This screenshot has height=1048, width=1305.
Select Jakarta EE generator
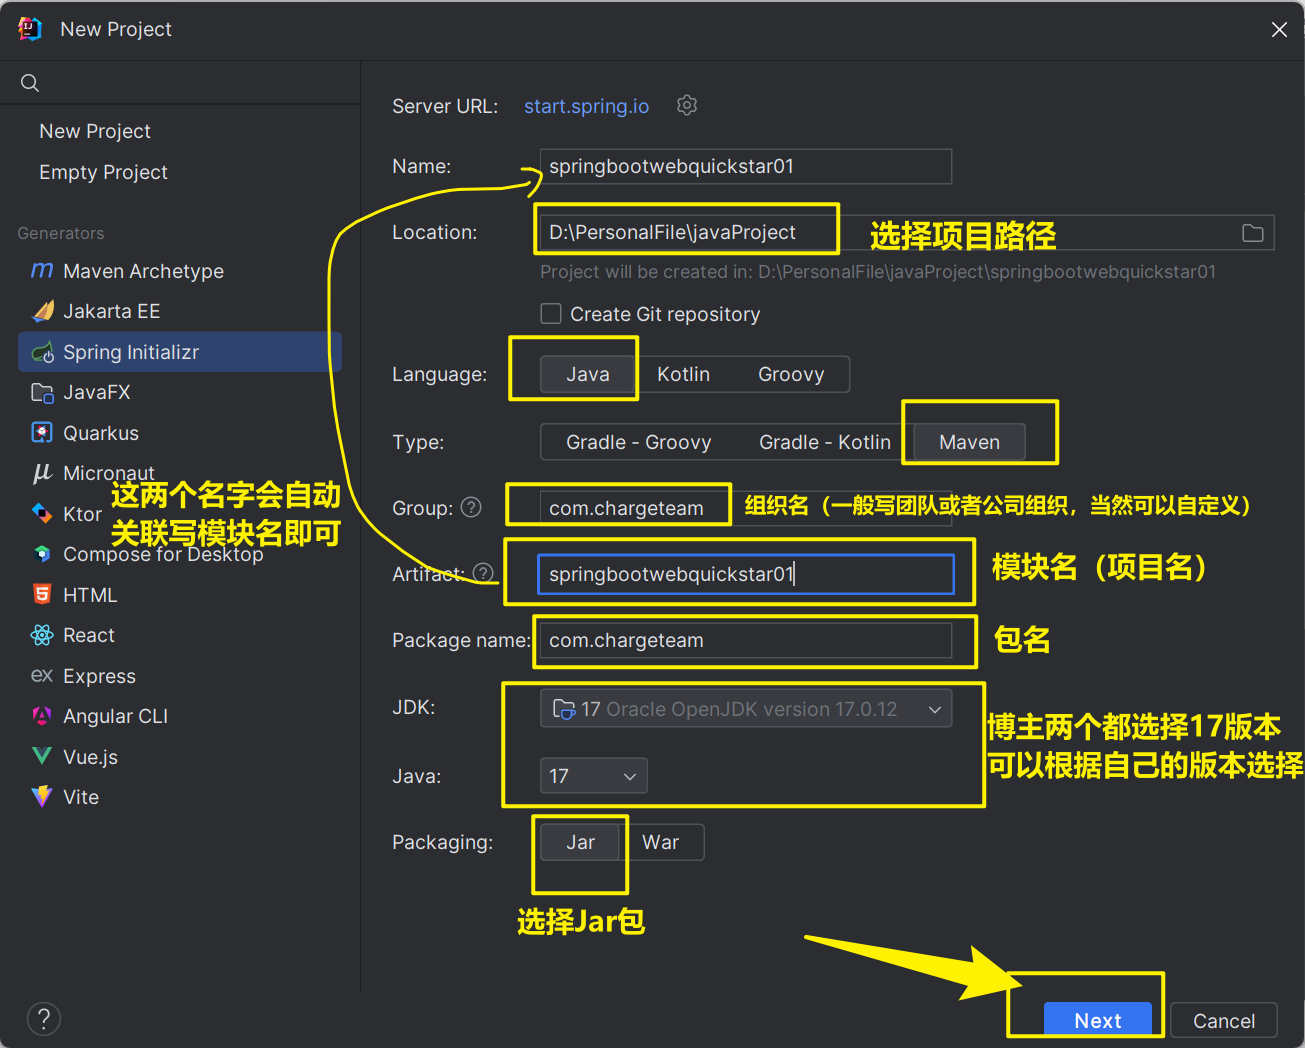pos(111,311)
